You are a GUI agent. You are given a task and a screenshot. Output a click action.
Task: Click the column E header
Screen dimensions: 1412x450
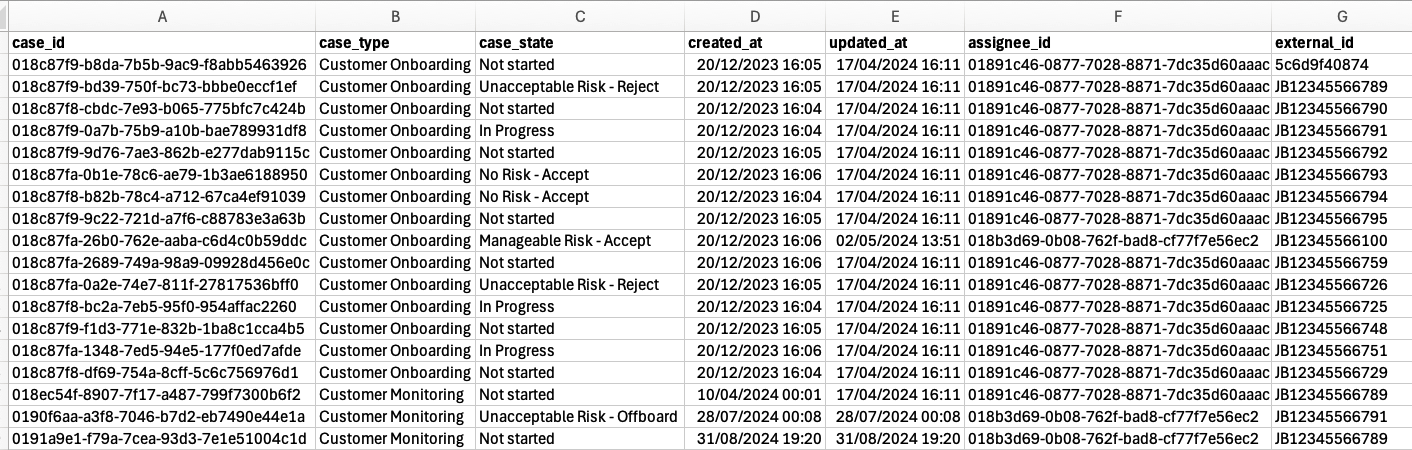894,16
